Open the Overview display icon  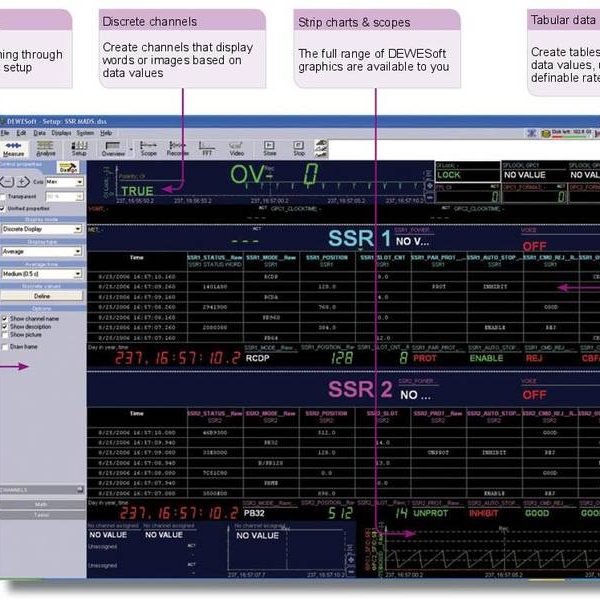[x=113, y=148]
